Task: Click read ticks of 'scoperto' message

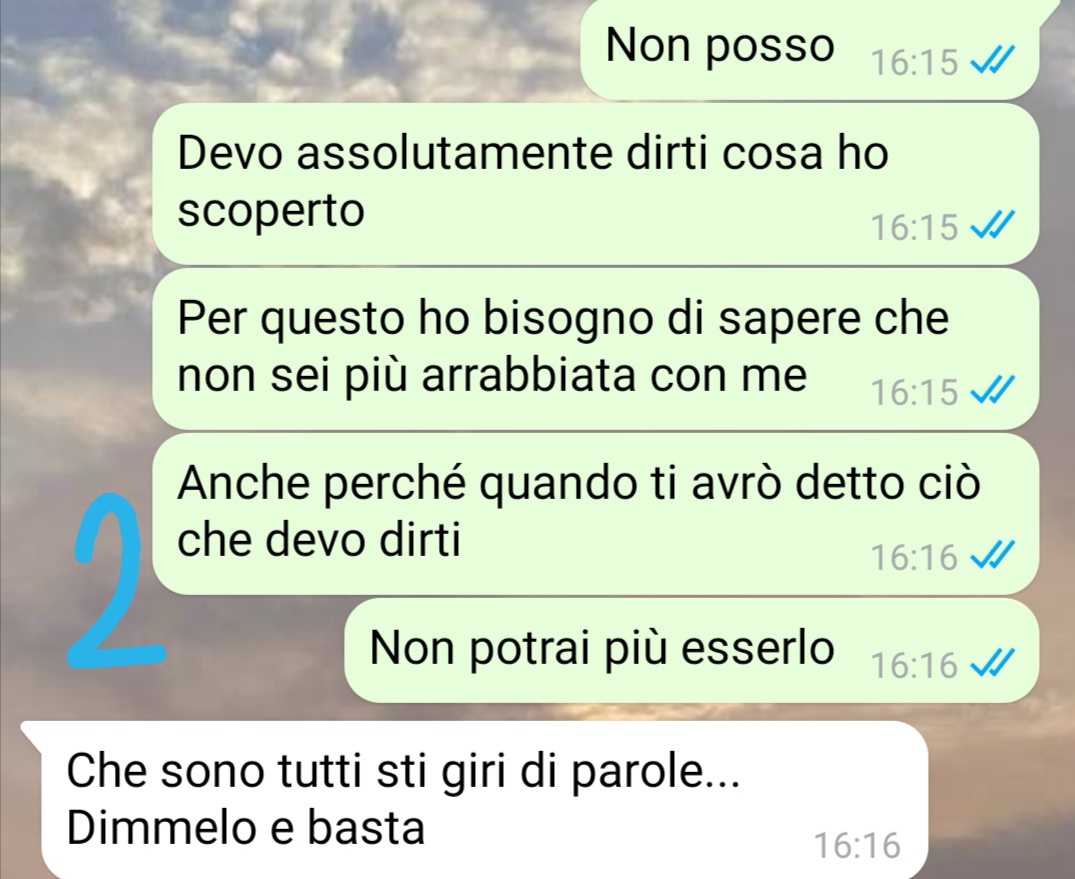Action: click(992, 226)
